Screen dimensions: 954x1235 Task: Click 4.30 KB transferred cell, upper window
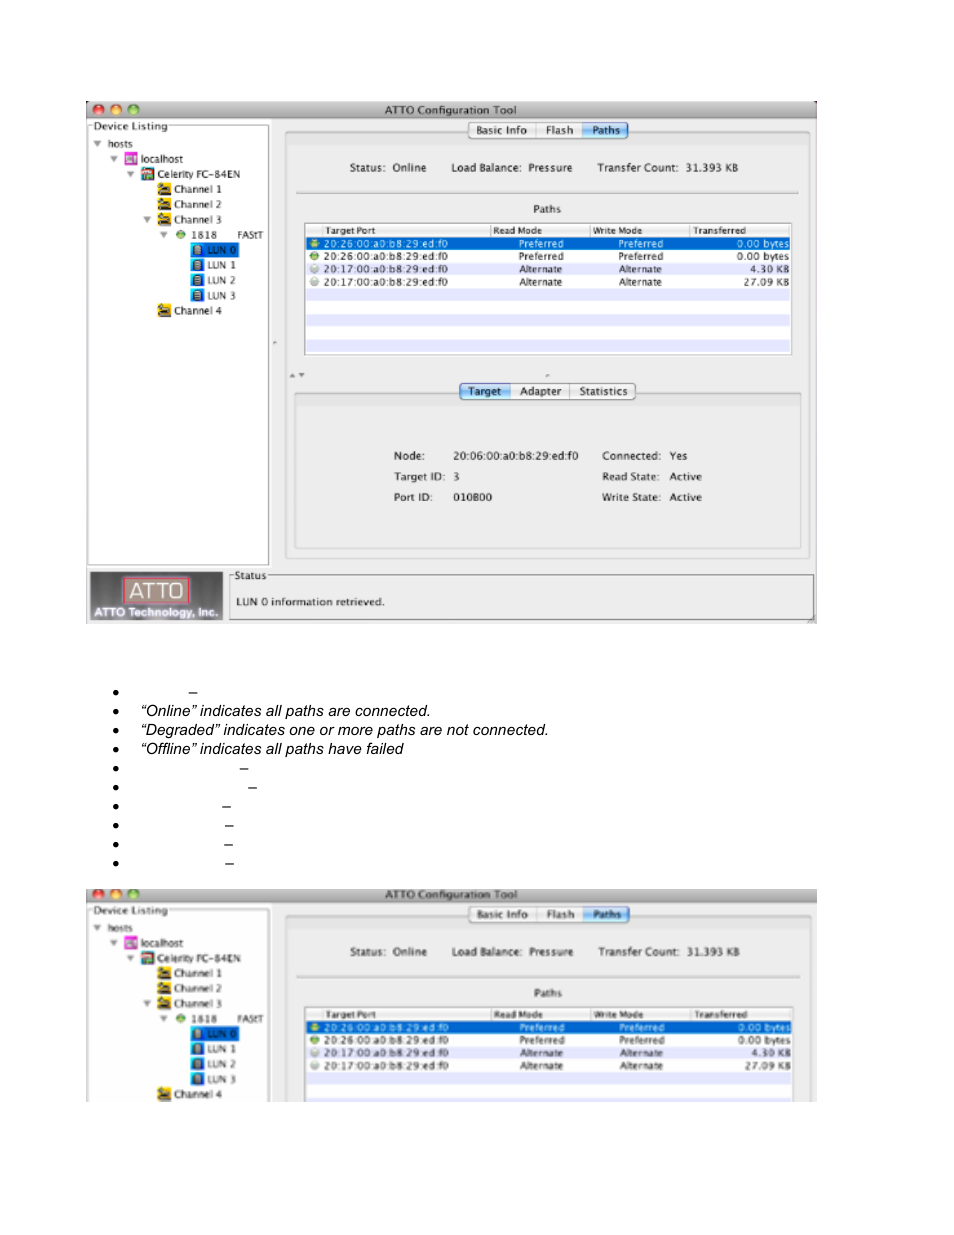pos(769,269)
